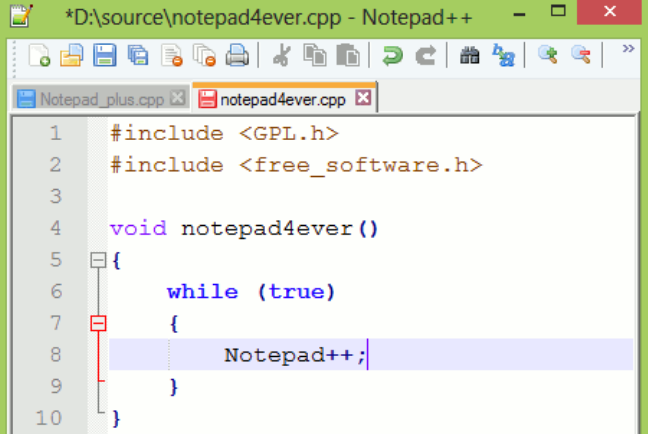
Task: Click line number 4 in margin
Action: (55, 228)
